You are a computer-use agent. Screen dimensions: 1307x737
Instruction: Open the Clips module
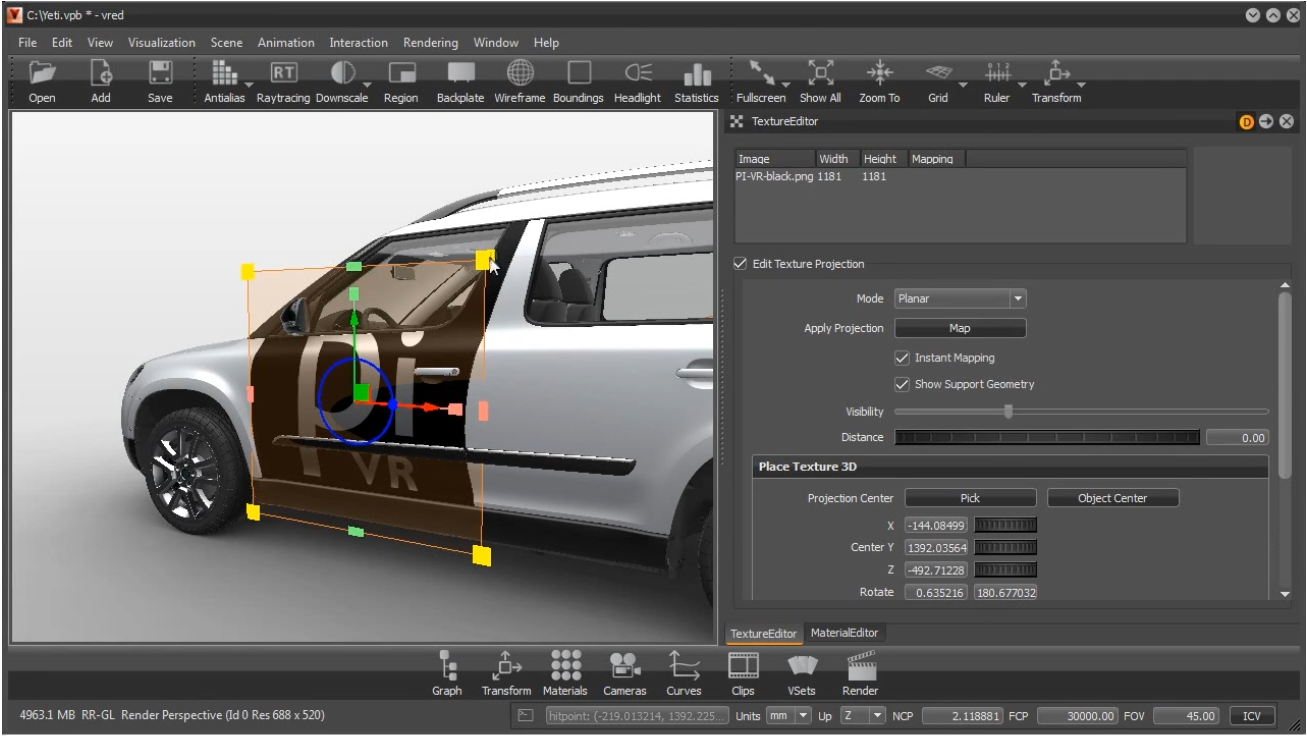(743, 665)
